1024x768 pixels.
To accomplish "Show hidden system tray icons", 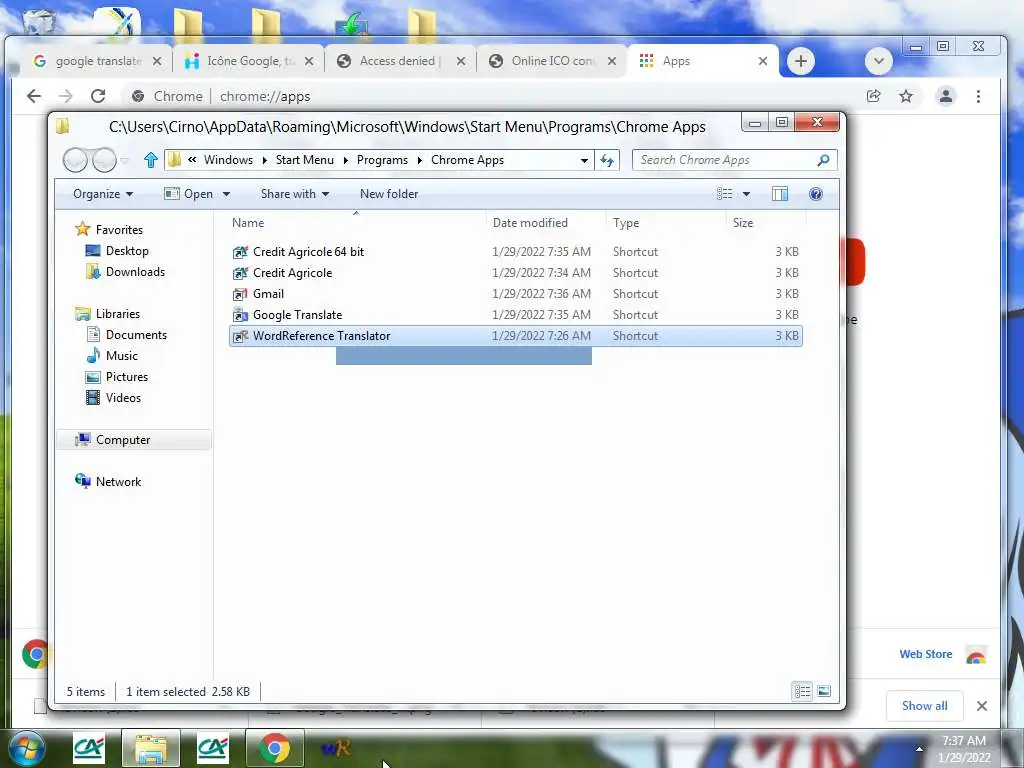I will (920, 748).
